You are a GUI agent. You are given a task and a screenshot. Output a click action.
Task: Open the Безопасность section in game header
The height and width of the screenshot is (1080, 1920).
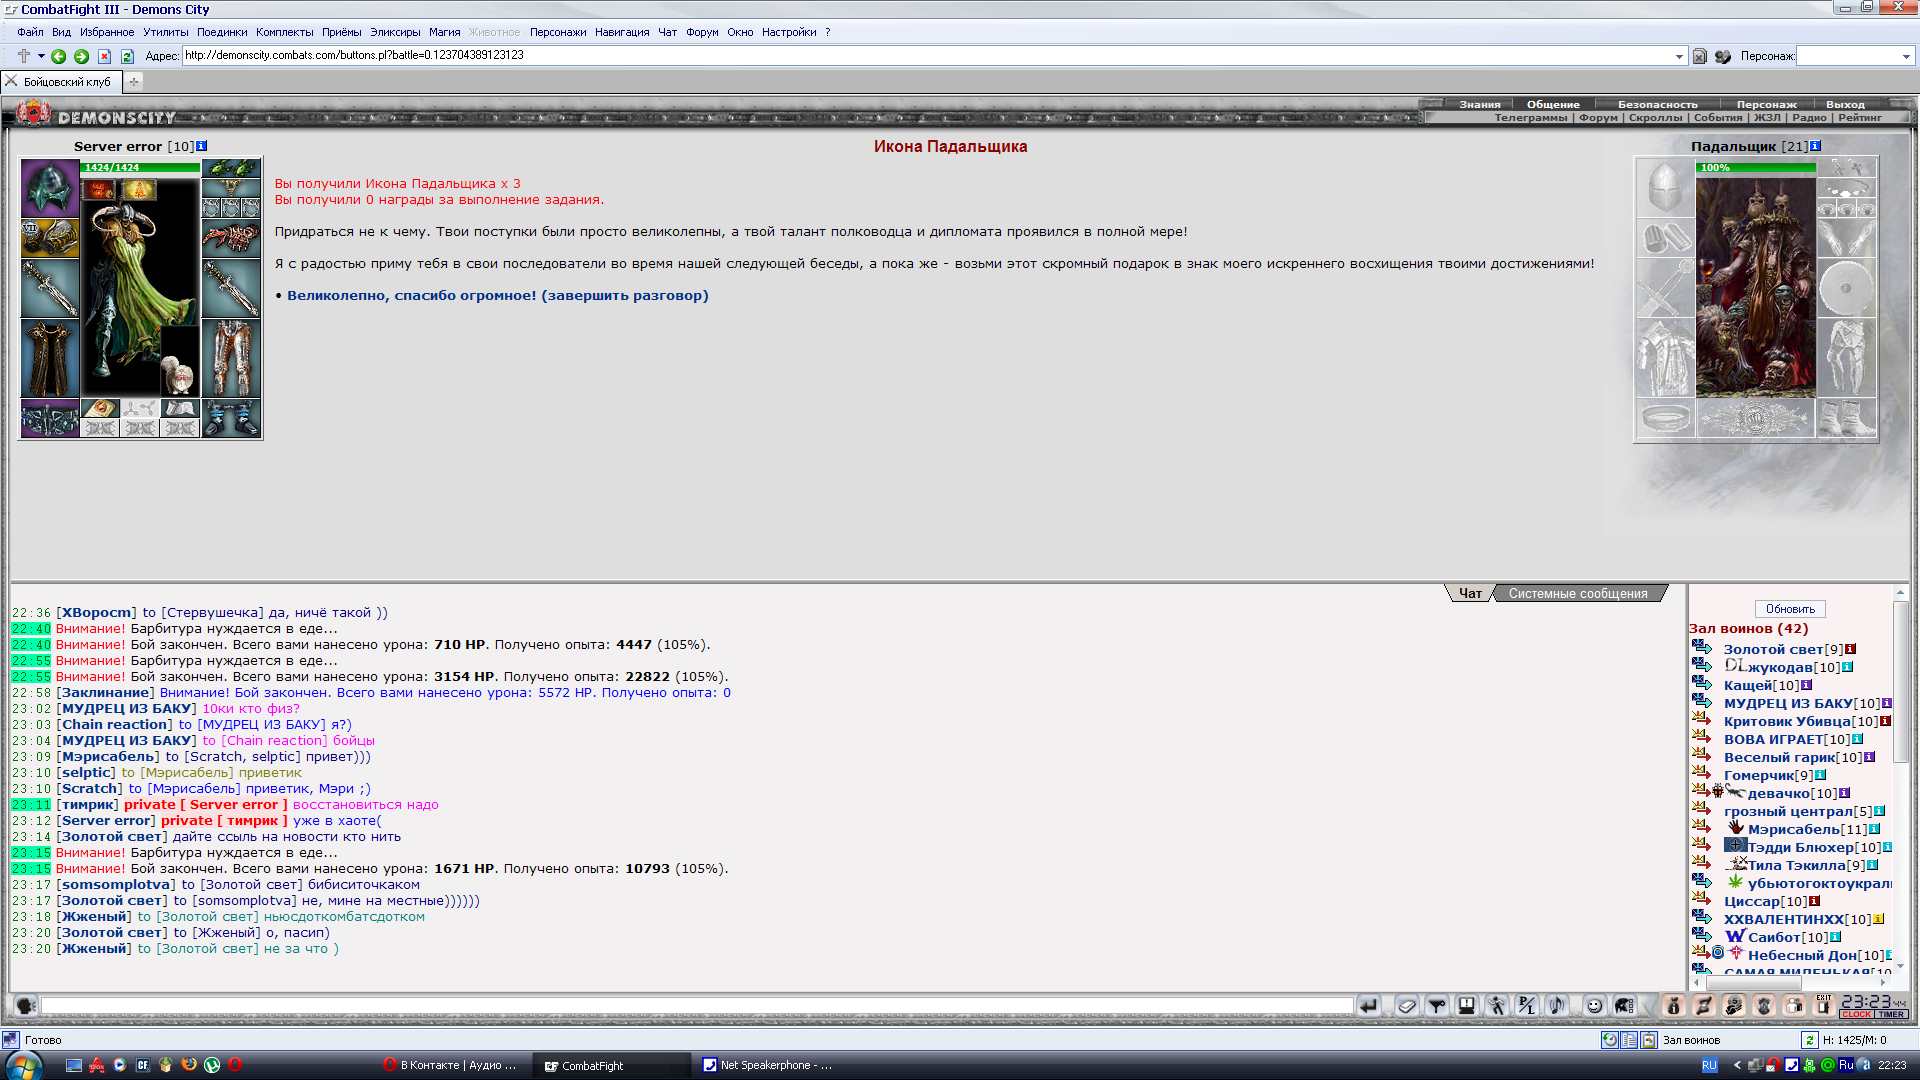(x=1658, y=104)
